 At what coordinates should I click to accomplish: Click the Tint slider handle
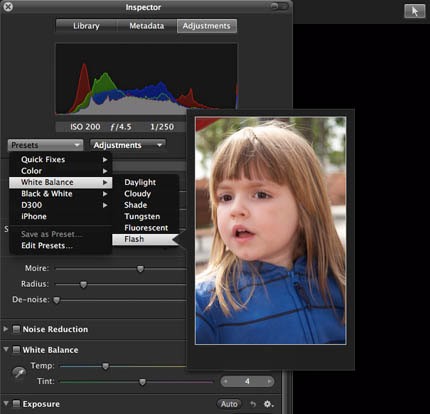click(x=142, y=382)
